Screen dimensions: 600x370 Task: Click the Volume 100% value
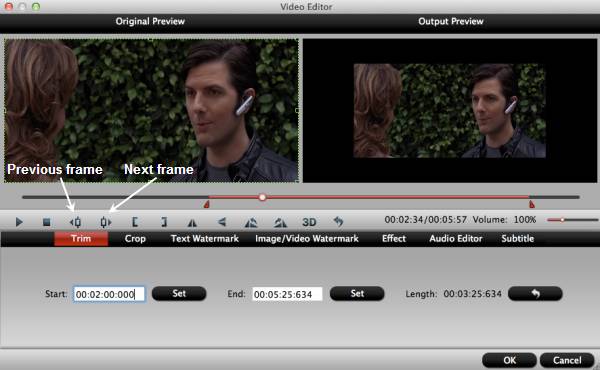click(525, 220)
